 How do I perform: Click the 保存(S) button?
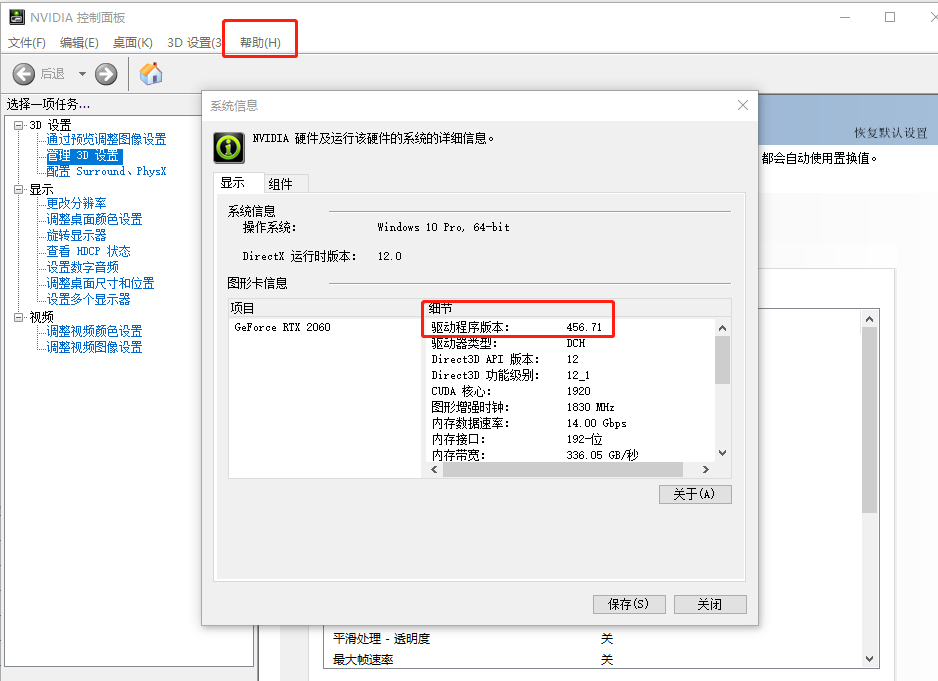(x=629, y=604)
